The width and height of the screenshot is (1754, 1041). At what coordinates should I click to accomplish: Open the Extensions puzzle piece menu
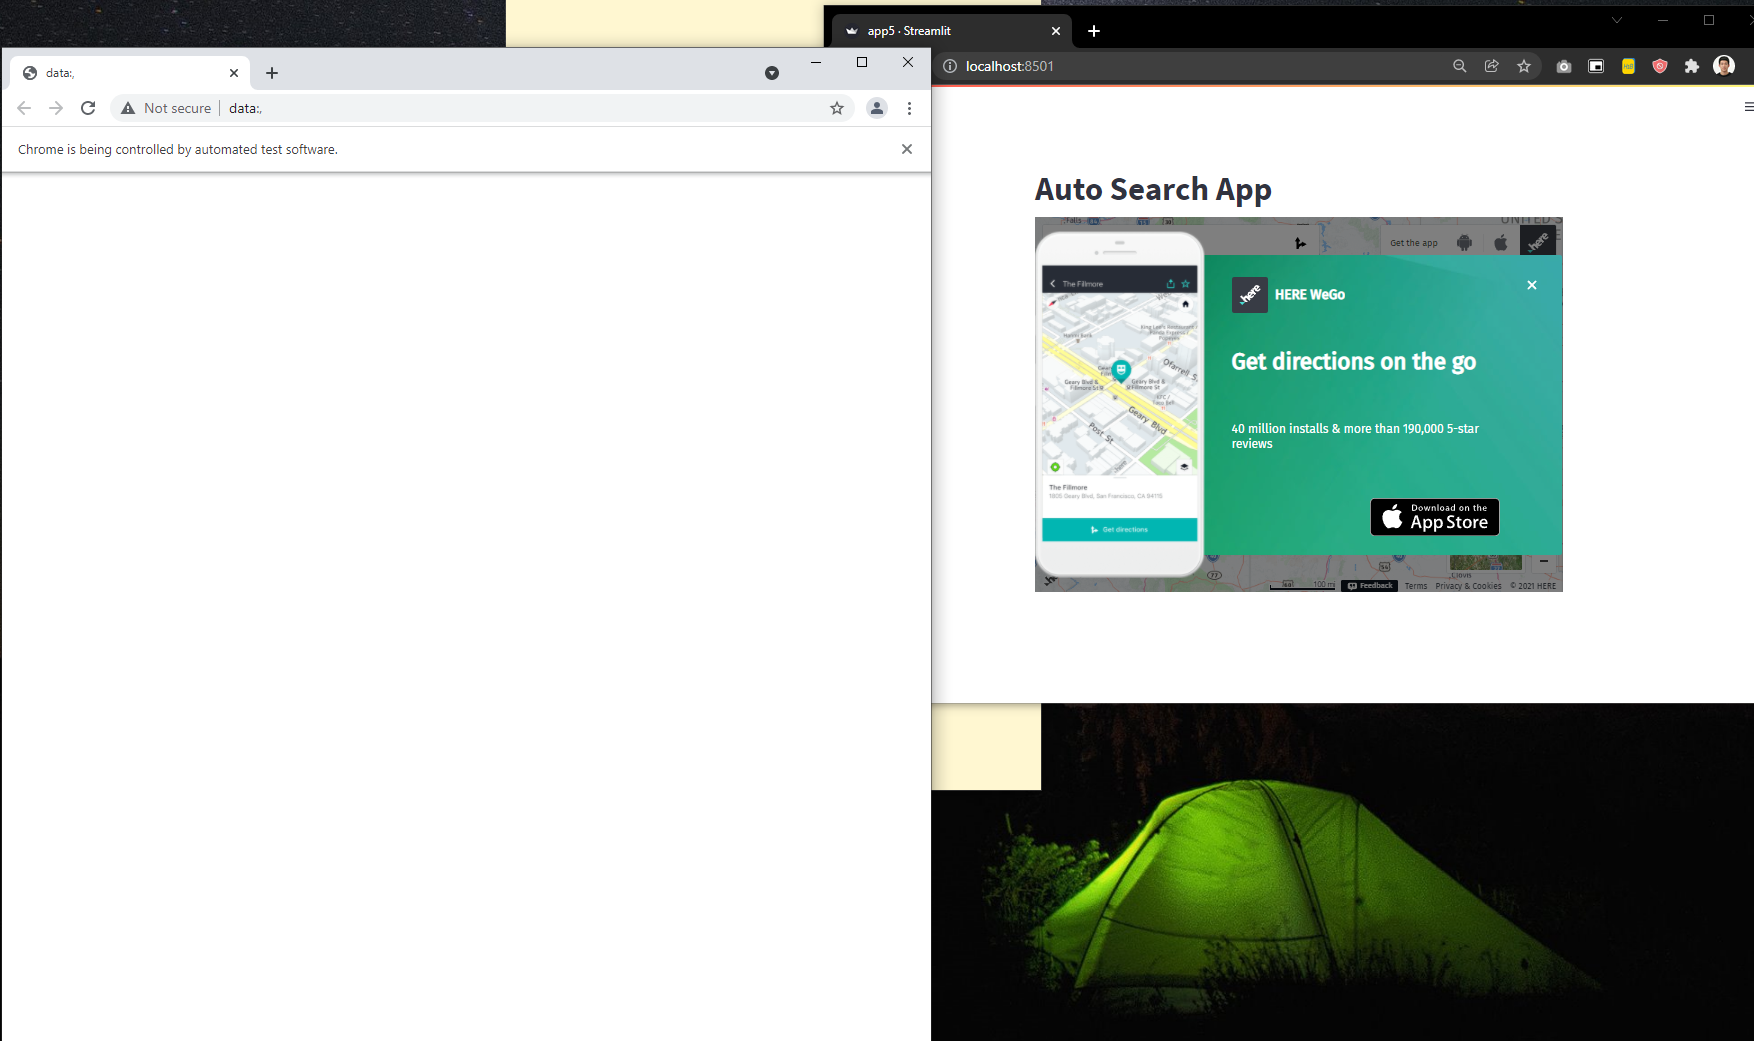click(1692, 66)
